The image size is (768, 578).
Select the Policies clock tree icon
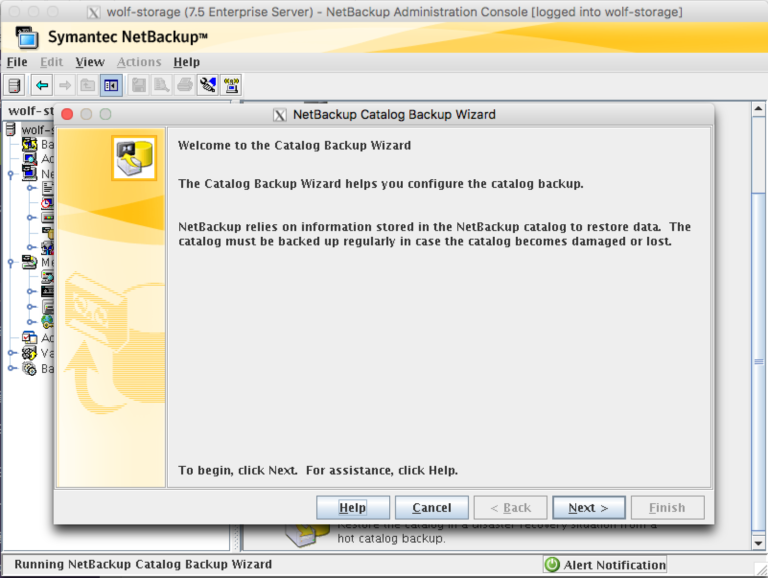pos(48,202)
